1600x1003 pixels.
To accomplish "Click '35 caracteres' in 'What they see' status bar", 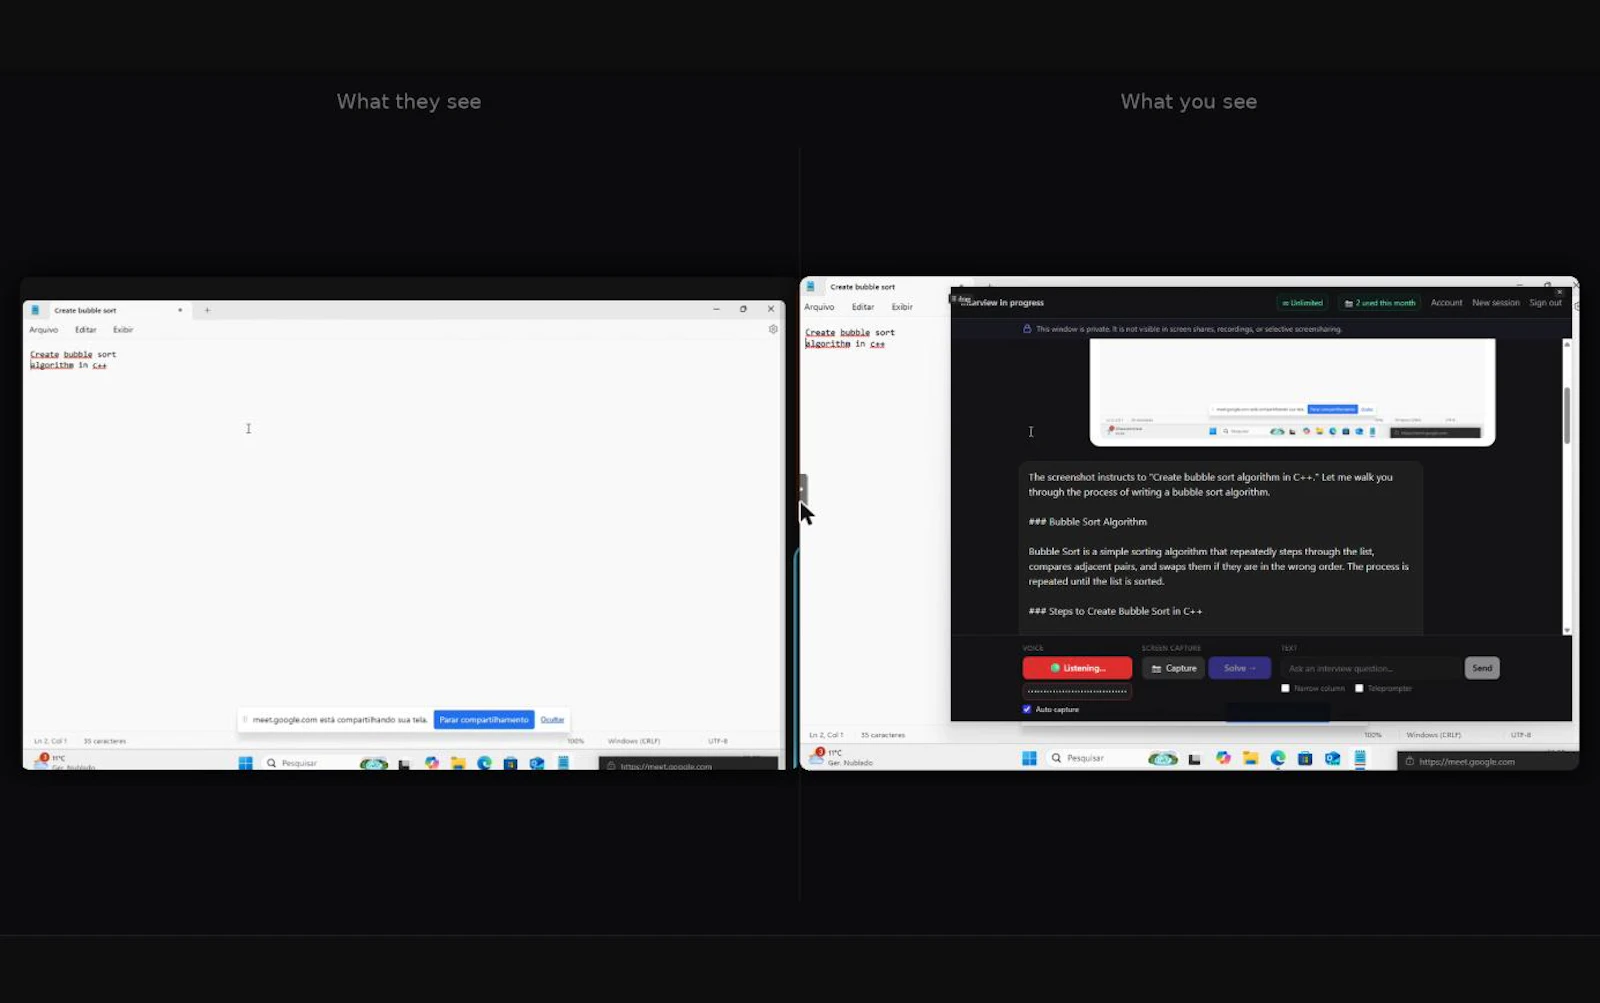I will (x=104, y=741).
